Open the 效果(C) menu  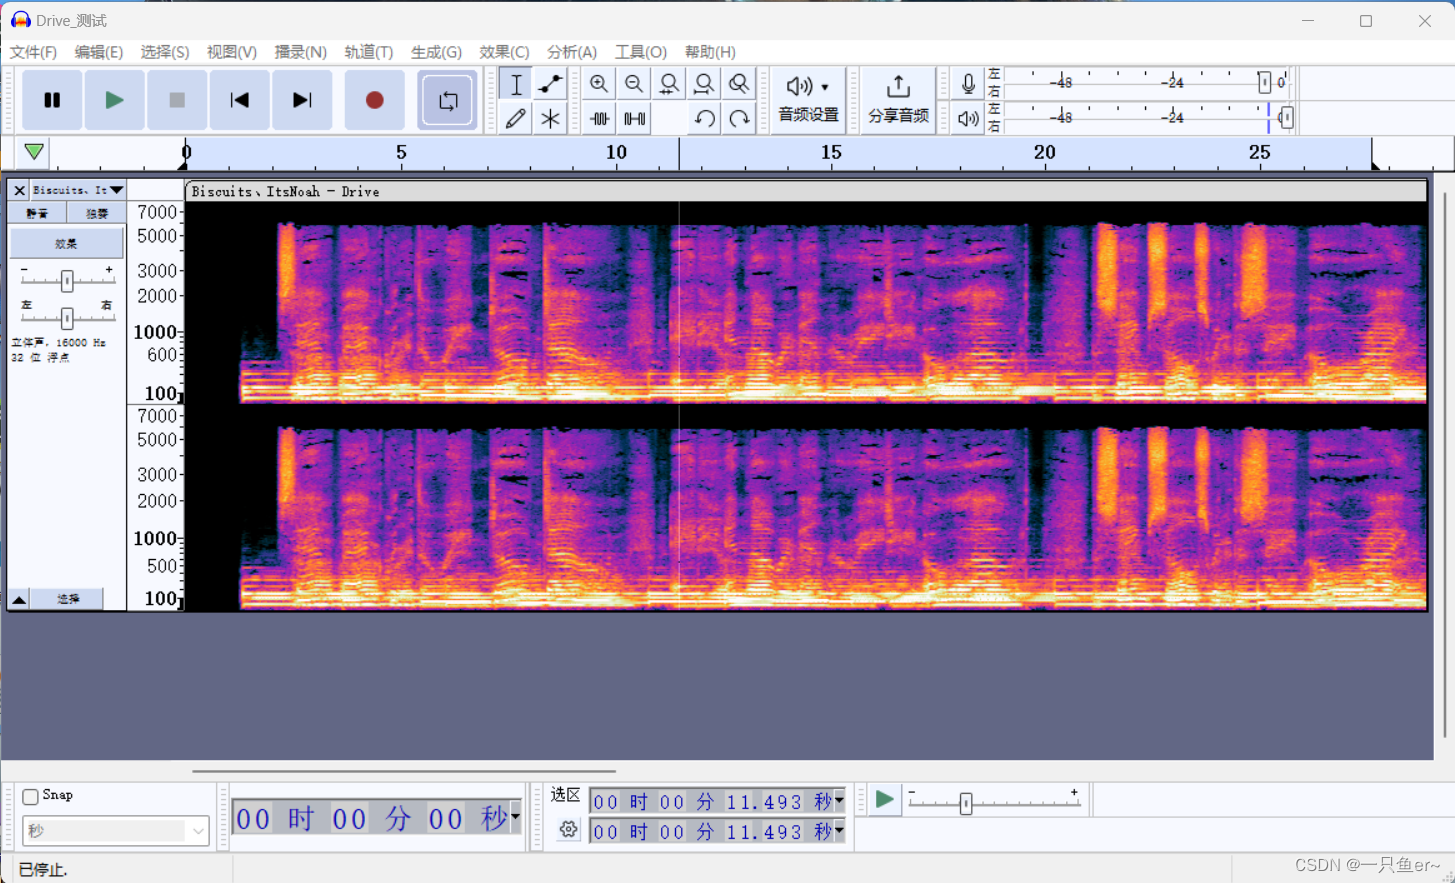pyautogui.click(x=504, y=52)
